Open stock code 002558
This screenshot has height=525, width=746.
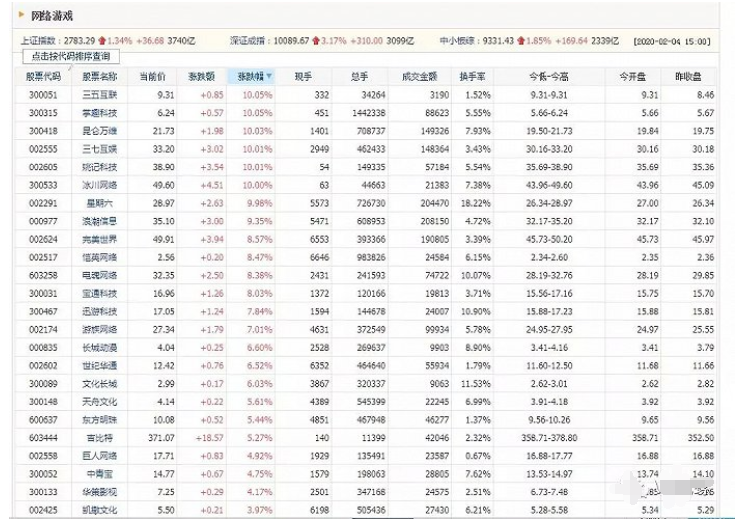[43, 456]
